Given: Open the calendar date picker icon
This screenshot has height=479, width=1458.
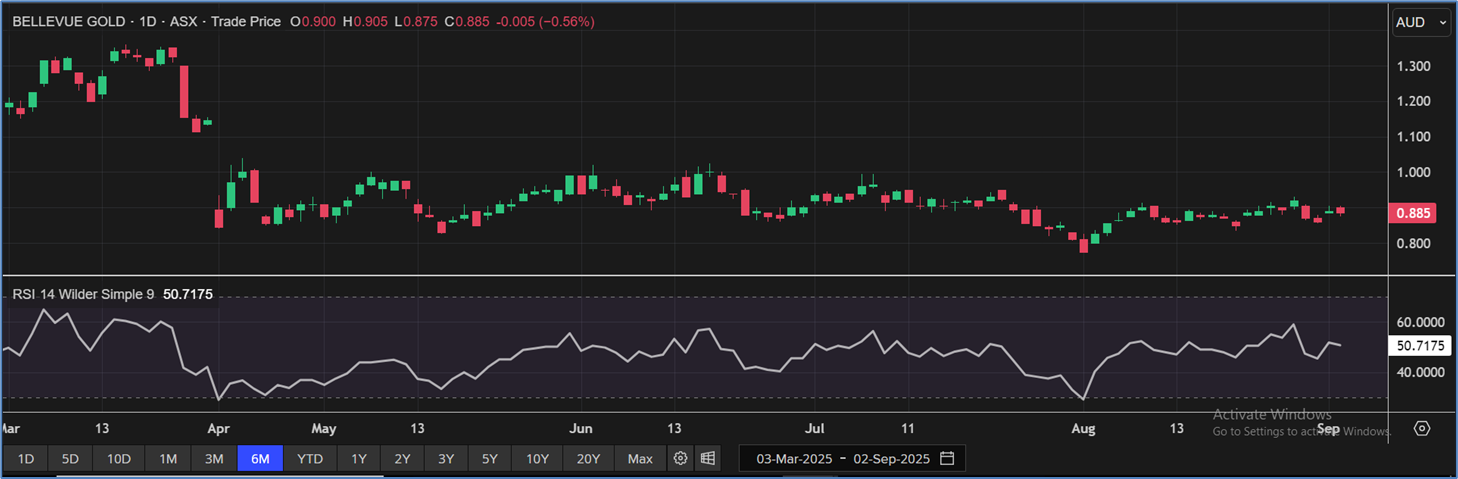Looking at the screenshot, I should [x=947, y=459].
